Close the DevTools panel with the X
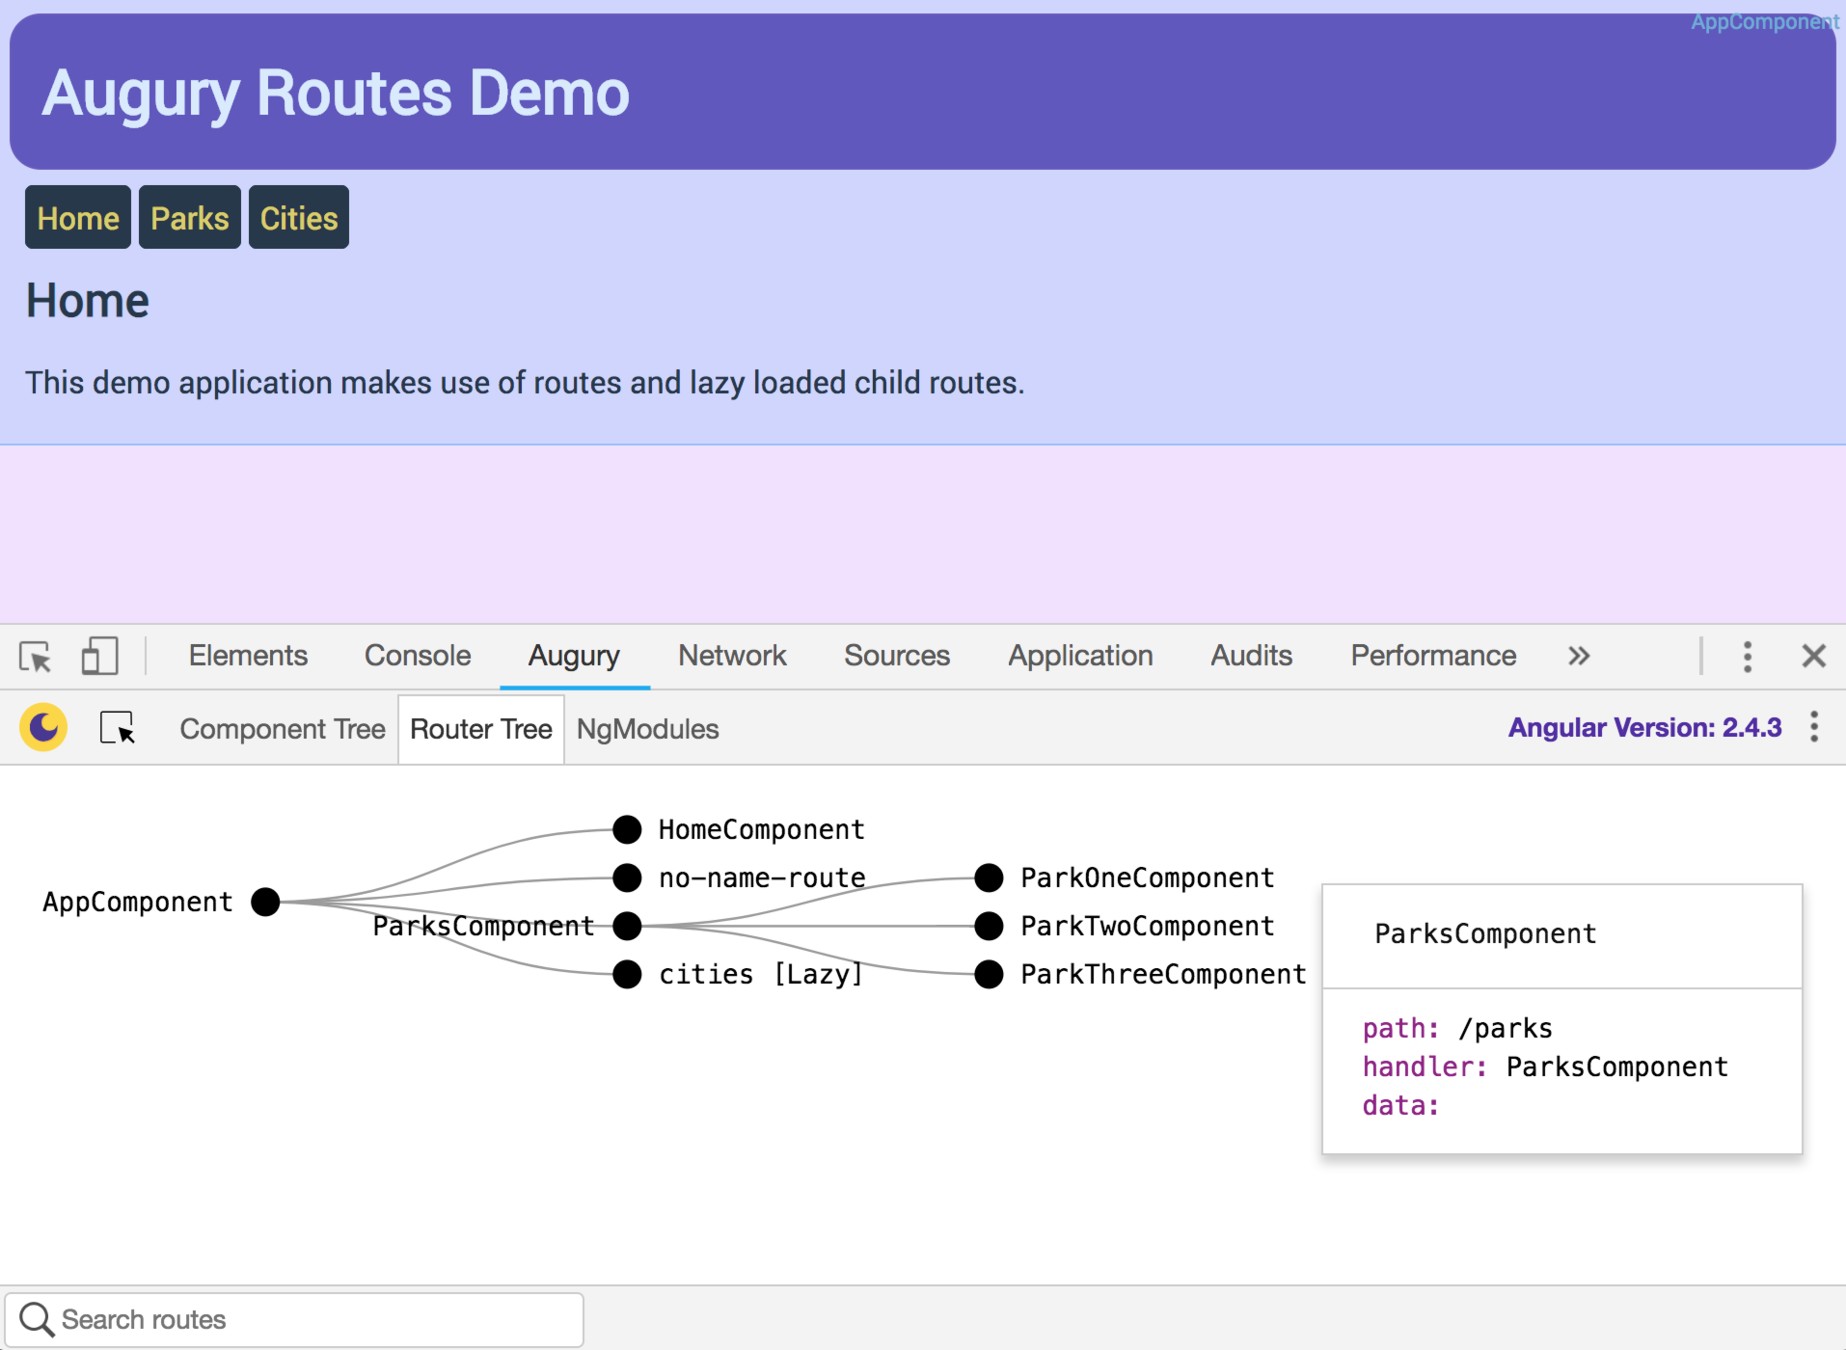This screenshot has height=1350, width=1846. (1813, 656)
